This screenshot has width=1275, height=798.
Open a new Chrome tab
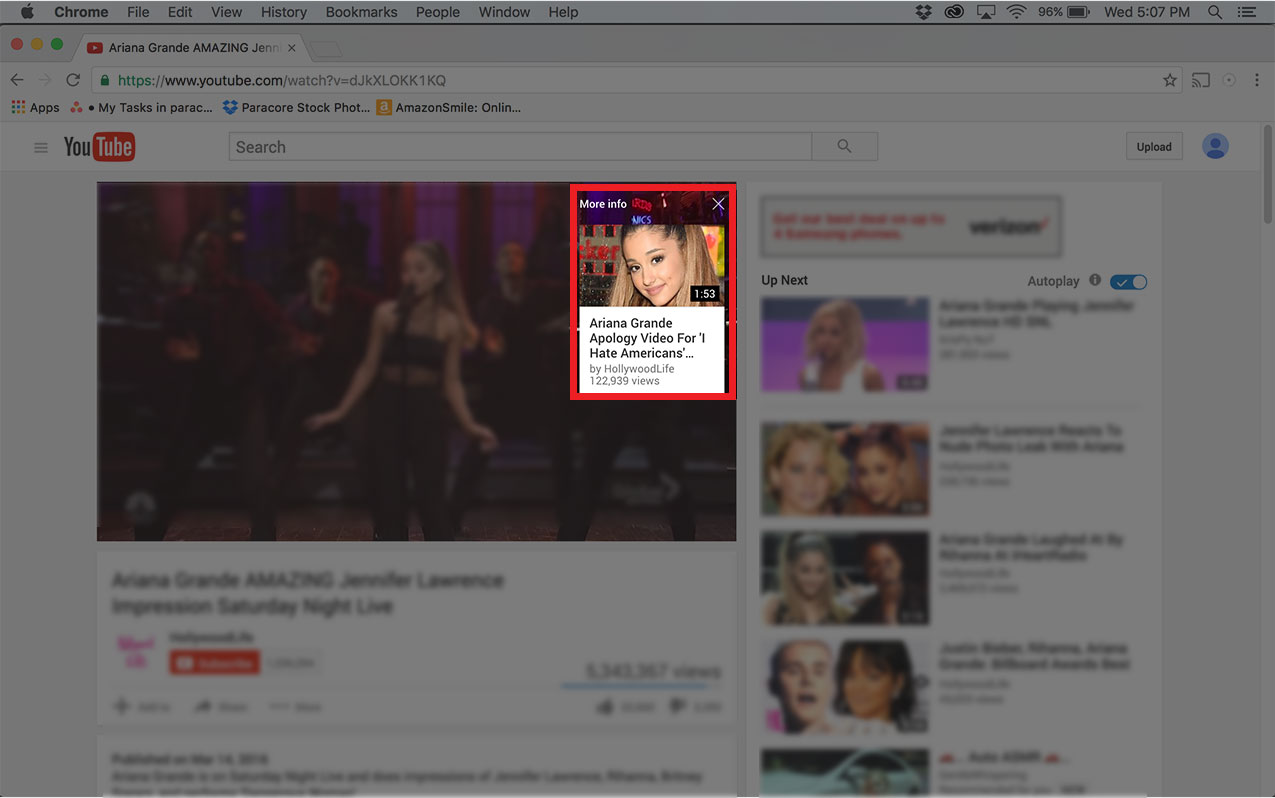326,48
